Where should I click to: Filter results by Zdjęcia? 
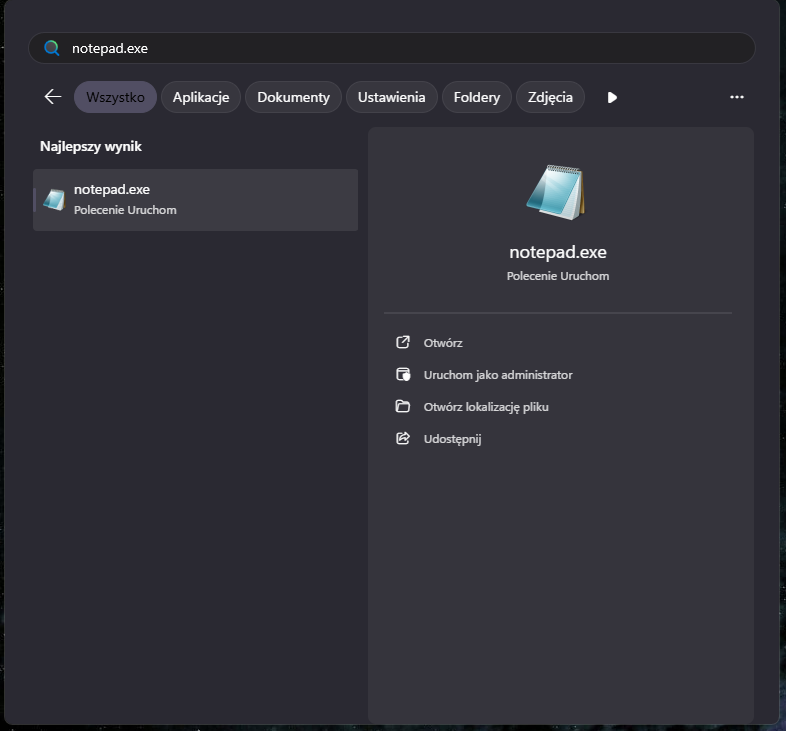tap(550, 97)
